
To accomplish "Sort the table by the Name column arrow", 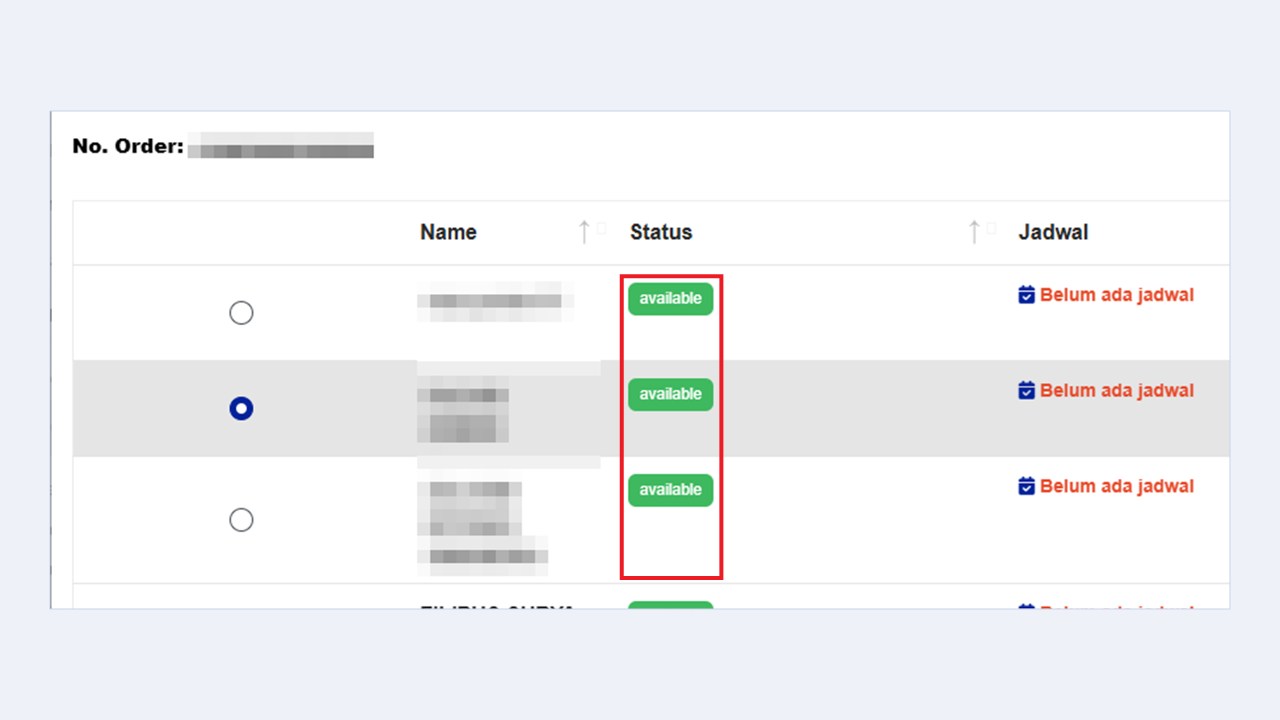I will tap(584, 232).
